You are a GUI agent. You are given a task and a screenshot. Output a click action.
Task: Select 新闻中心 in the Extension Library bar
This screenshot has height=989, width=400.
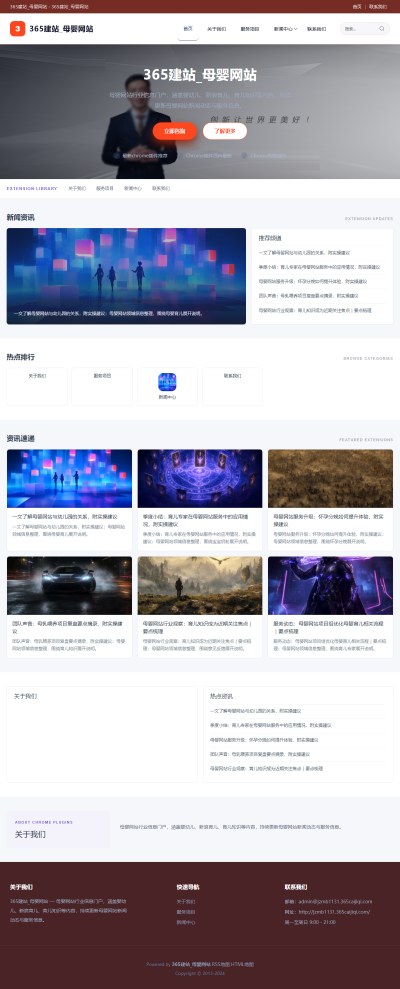(132, 189)
